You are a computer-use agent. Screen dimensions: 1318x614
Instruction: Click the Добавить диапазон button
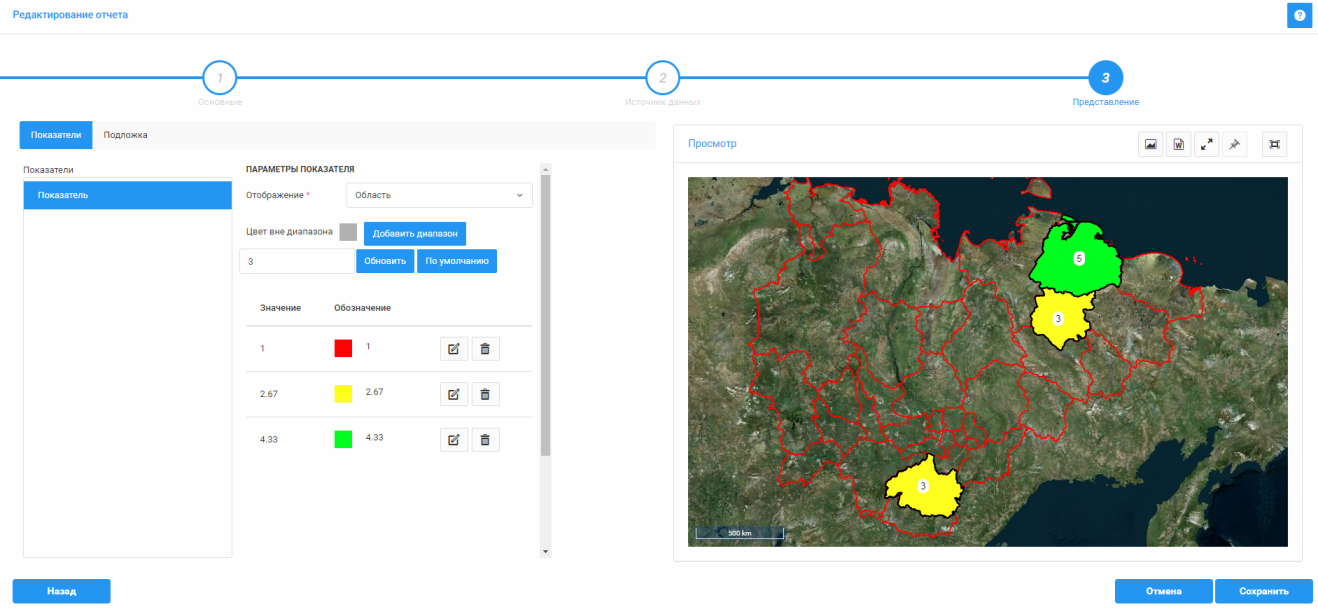tap(414, 233)
